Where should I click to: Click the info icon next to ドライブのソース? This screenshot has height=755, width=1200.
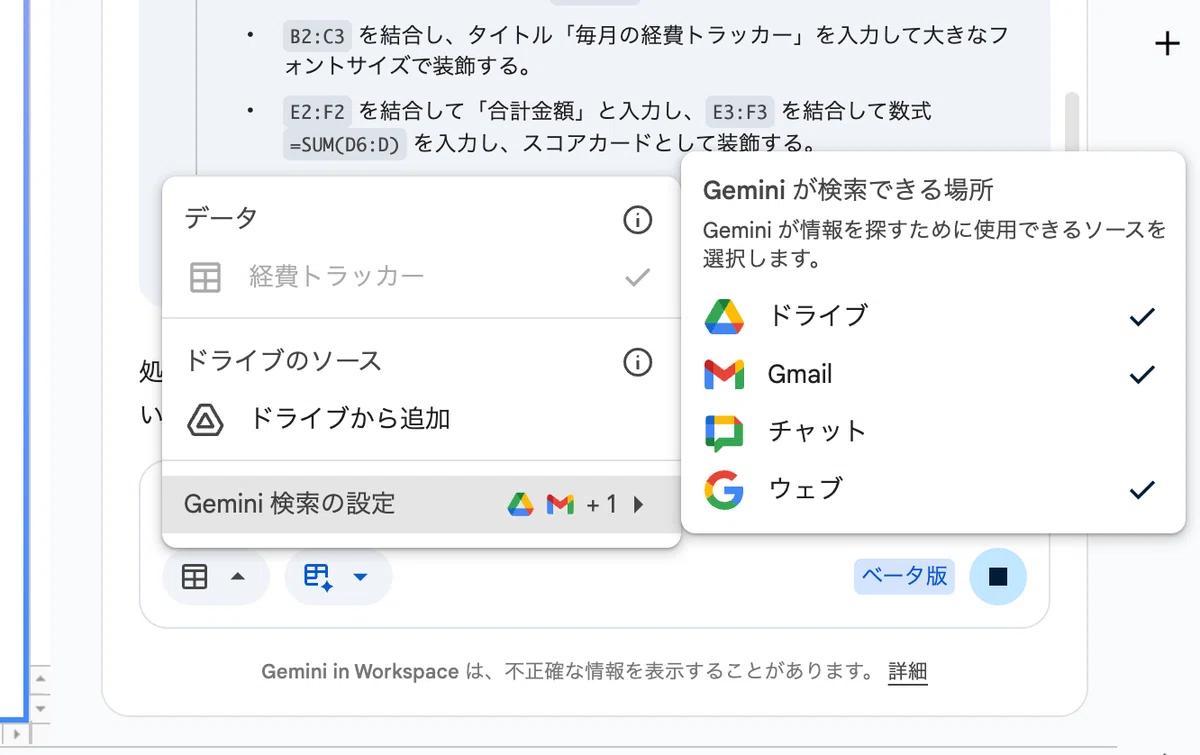(x=637, y=361)
